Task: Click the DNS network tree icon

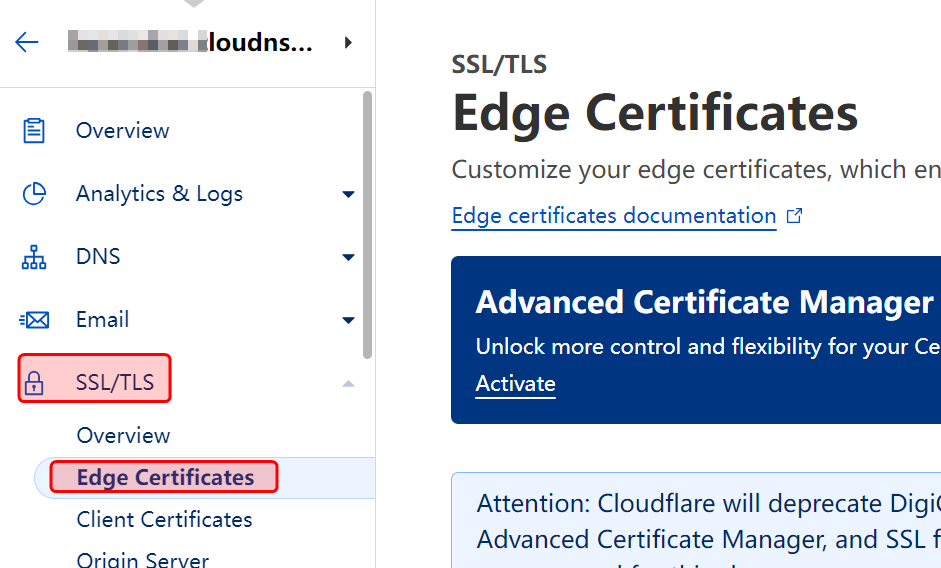Action: [34, 257]
